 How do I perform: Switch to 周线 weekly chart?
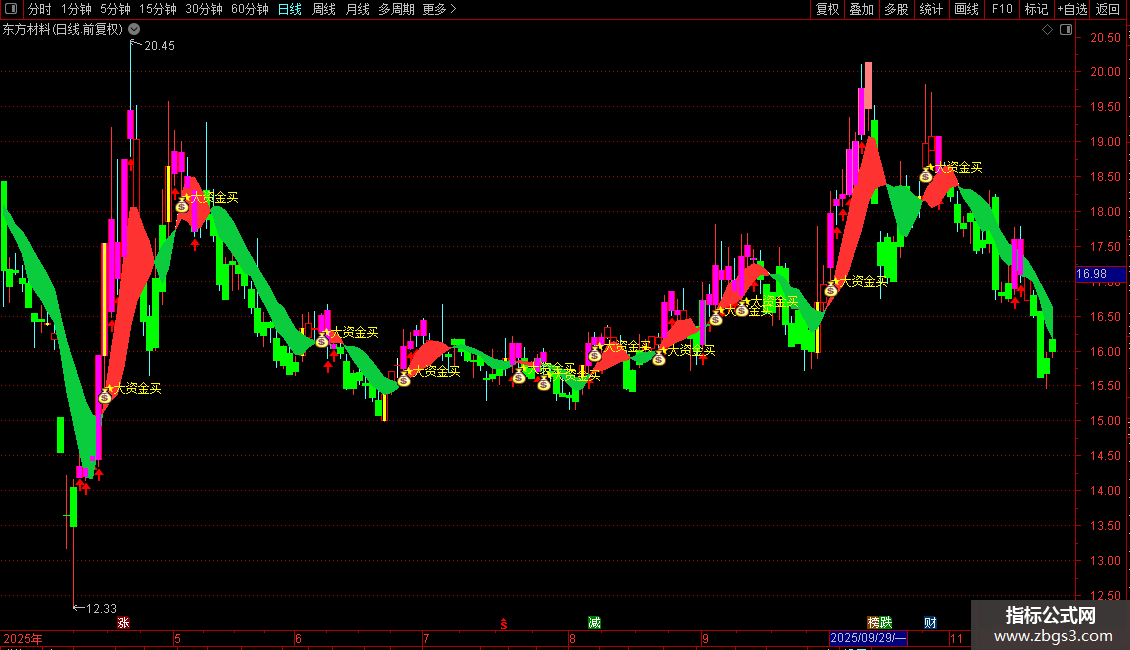click(x=324, y=9)
